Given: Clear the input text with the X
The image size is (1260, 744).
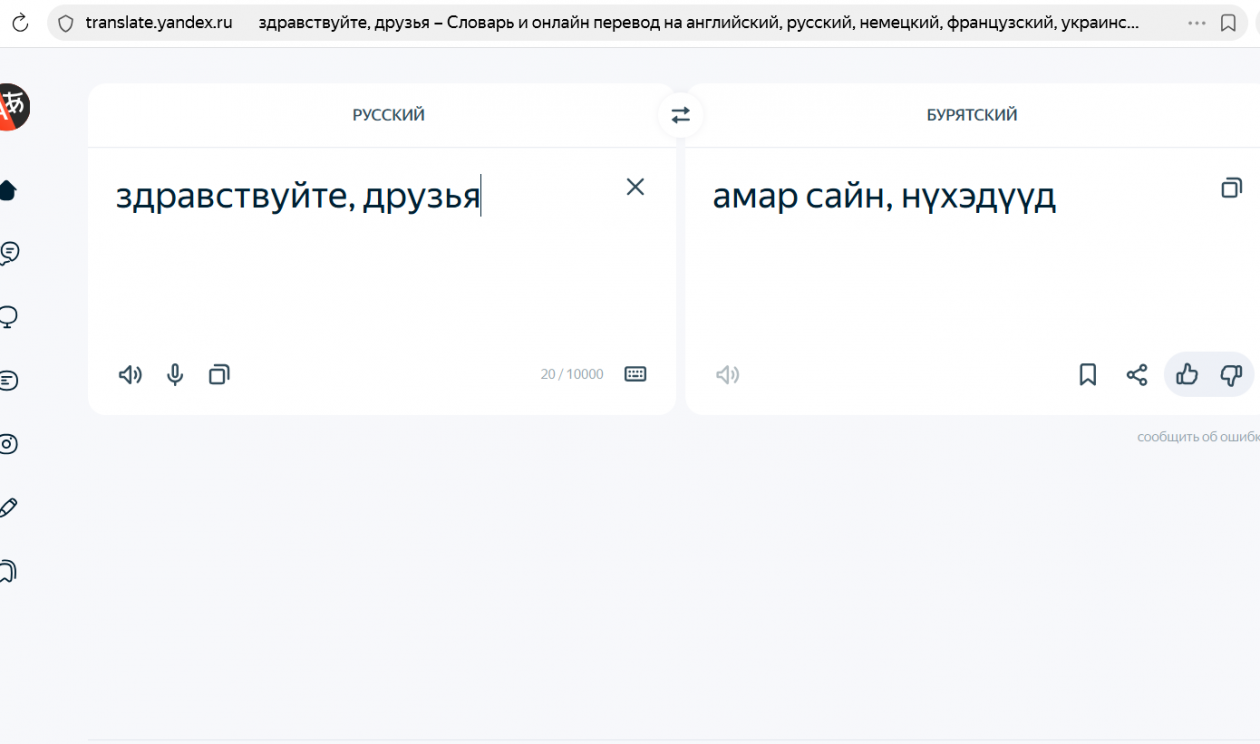Looking at the screenshot, I should 635,187.
